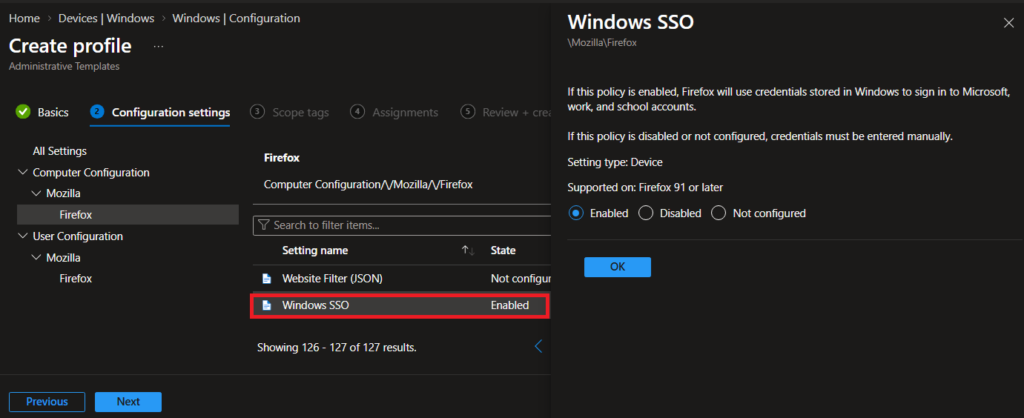Collapse the User Configuration node
Viewport: 1024px width, 418px height.
(x=23, y=236)
